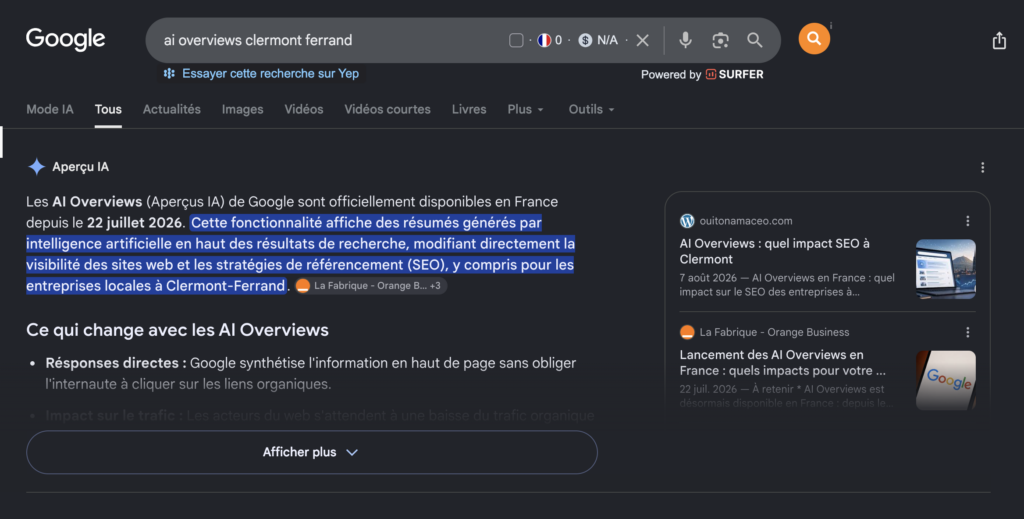Click the Aperçu IA label text
Viewport: 1024px width, 519px height.
pos(80,167)
